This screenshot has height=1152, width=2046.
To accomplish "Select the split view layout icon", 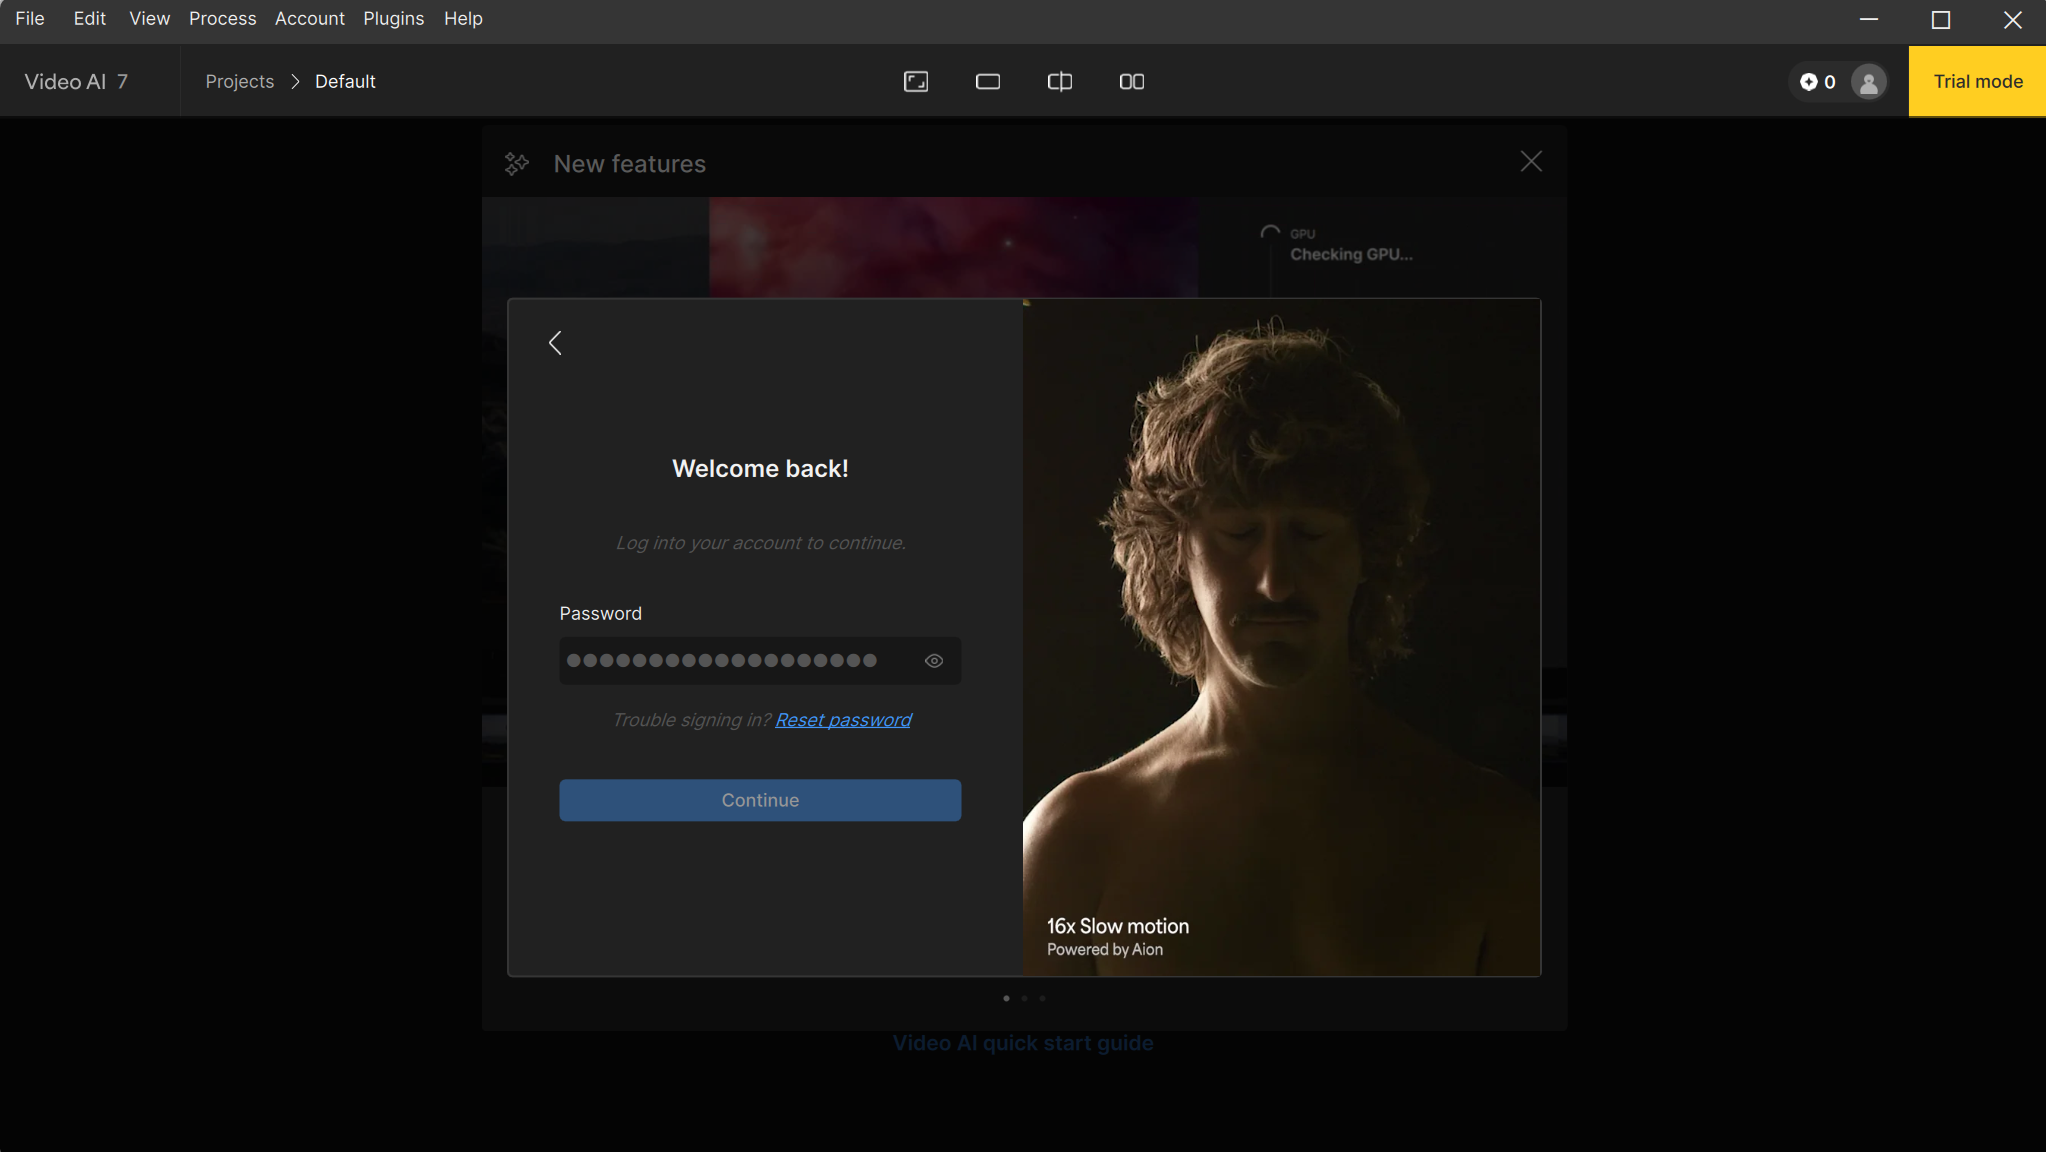I will point(1059,82).
